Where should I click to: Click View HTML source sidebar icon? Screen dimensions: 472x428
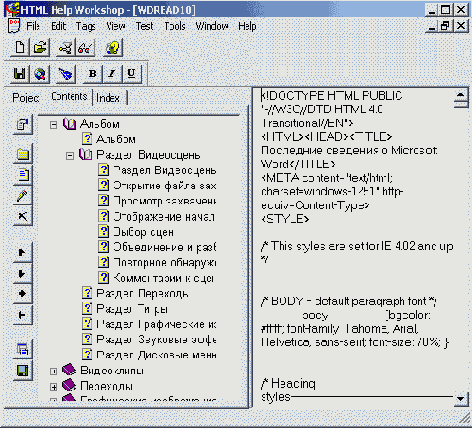[23, 350]
